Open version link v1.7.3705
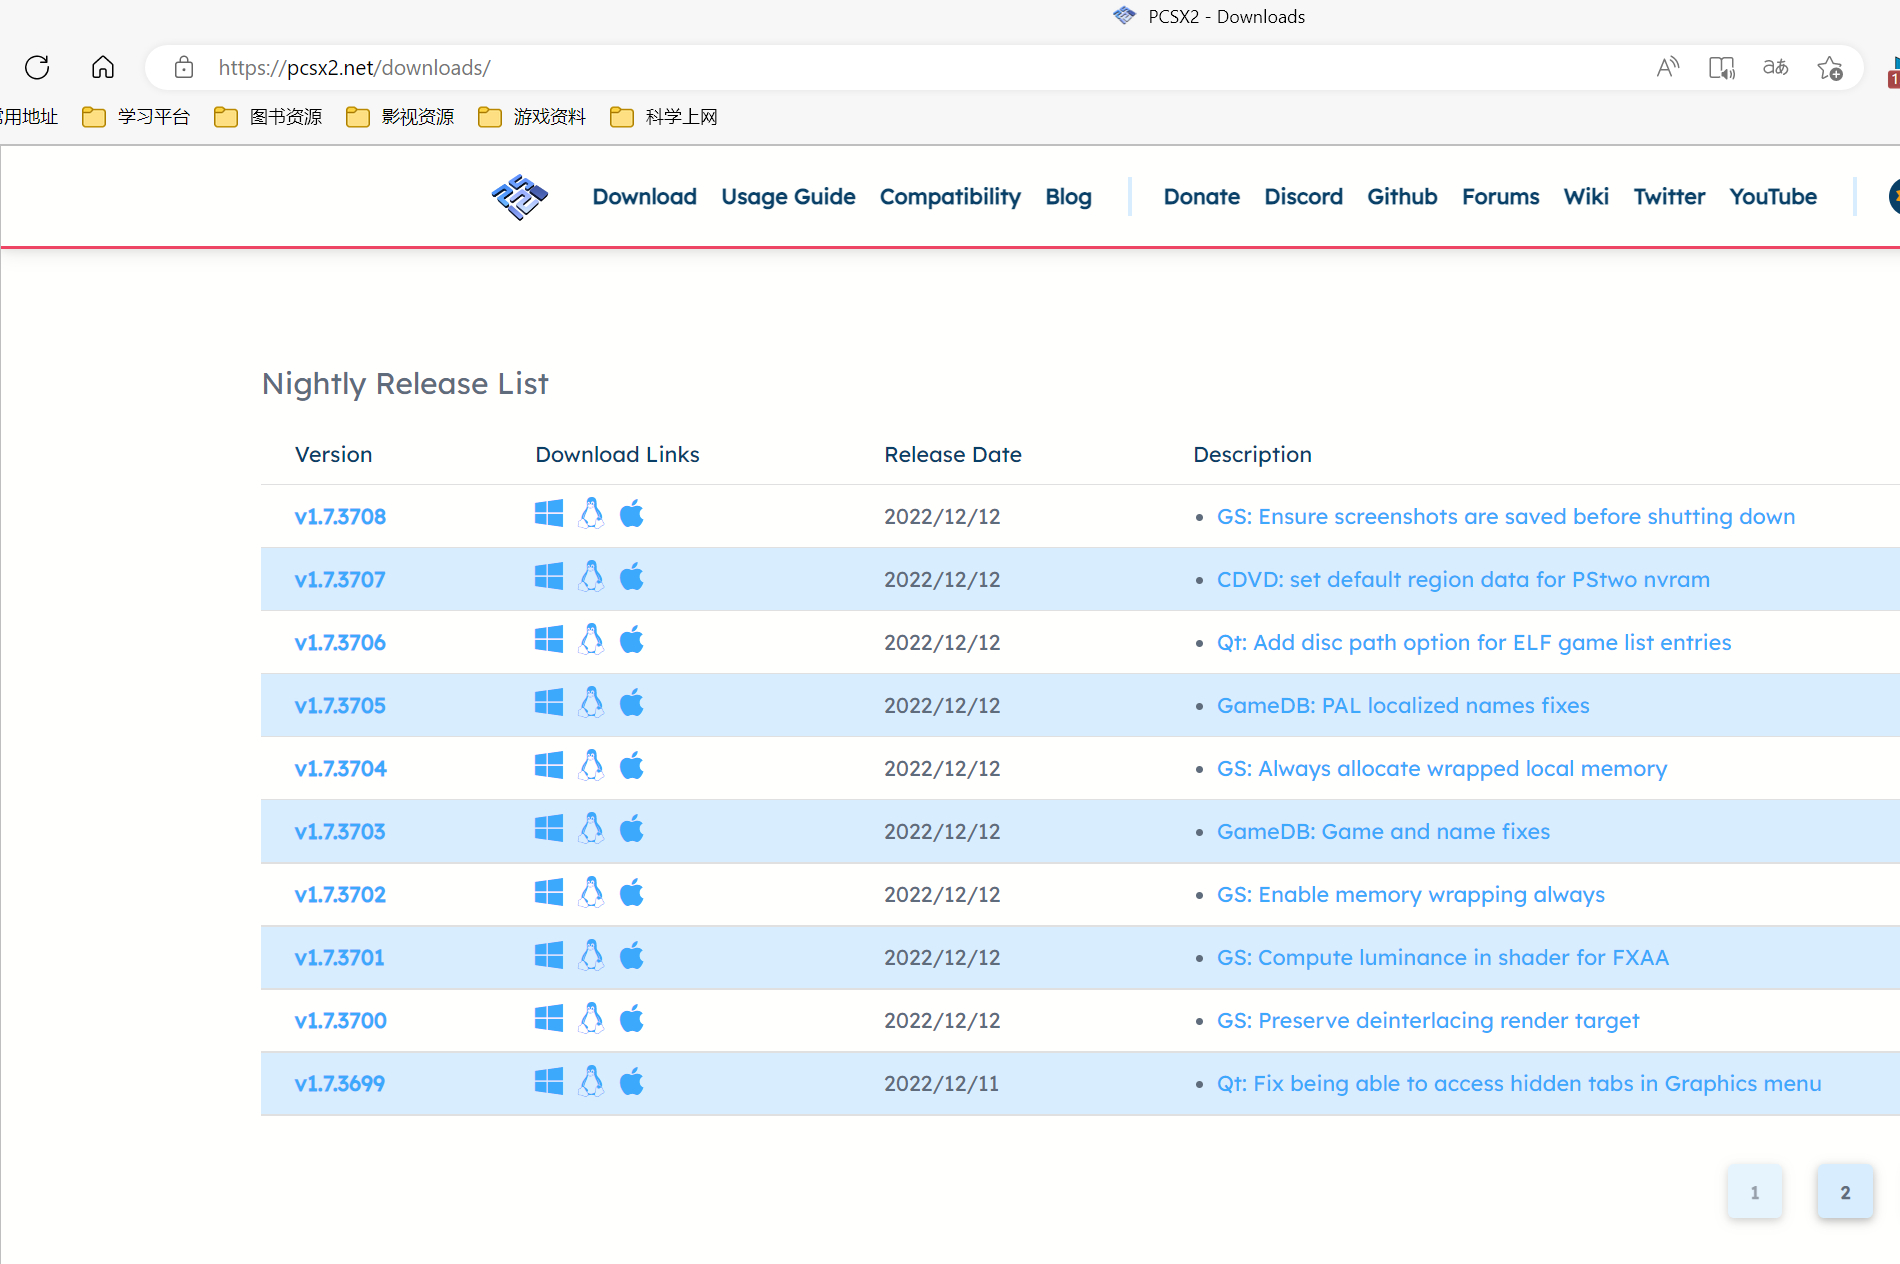 [340, 706]
